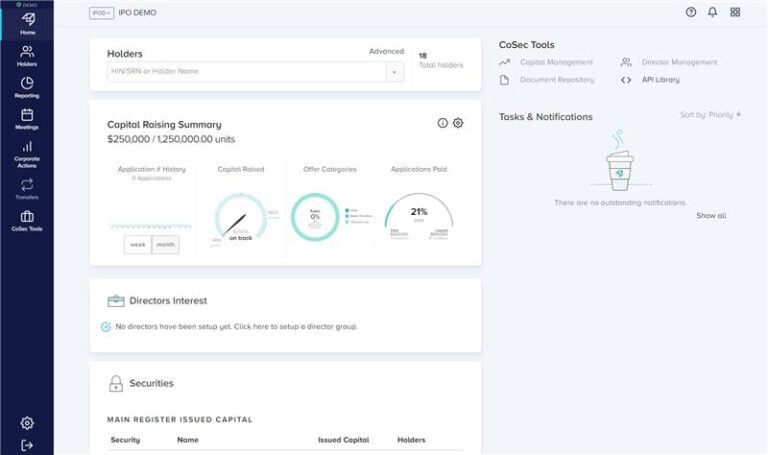Viewport: 768px width, 455px height.
Task: Open the Transfers sidebar icon
Action: (27, 188)
